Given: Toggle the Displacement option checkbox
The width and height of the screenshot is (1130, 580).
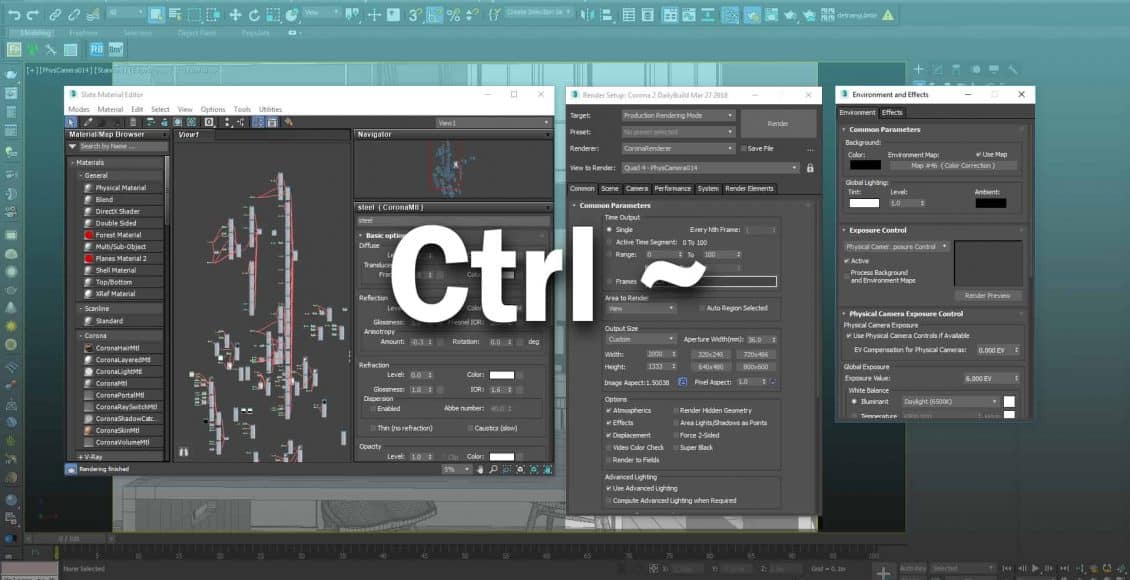Looking at the screenshot, I should pyautogui.click(x=609, y=435).
